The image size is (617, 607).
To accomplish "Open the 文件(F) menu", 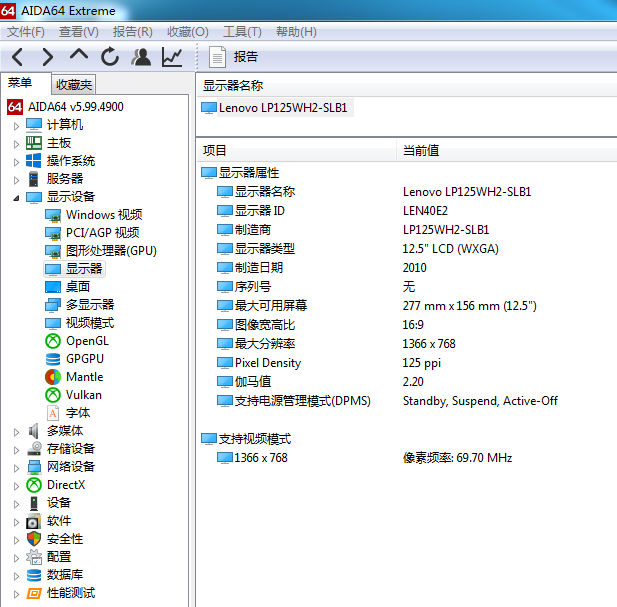I will [26, 31].
